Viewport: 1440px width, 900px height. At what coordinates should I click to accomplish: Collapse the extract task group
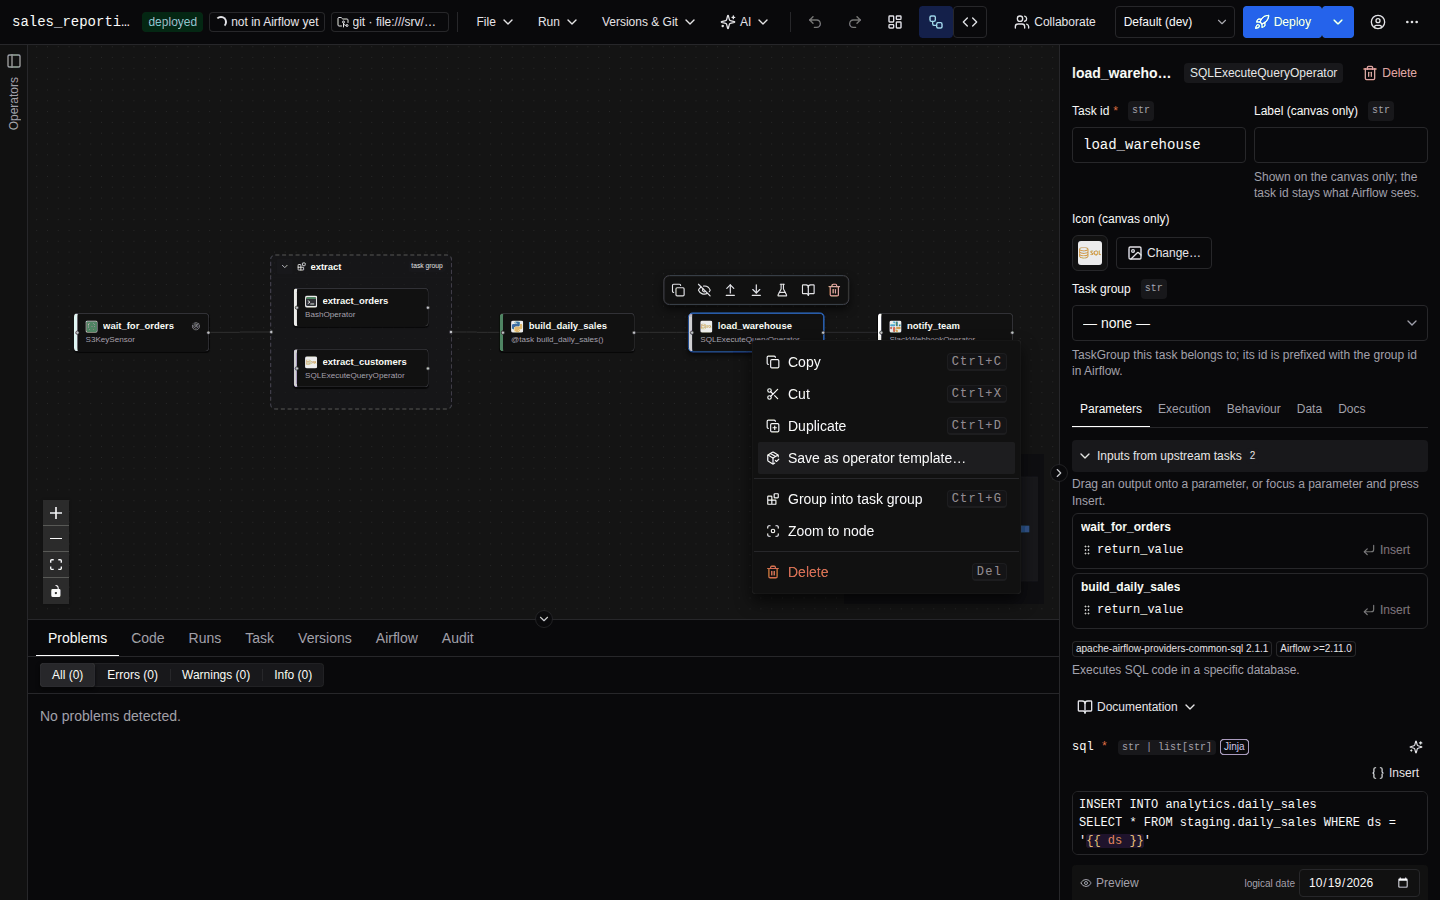pos(285,267)
